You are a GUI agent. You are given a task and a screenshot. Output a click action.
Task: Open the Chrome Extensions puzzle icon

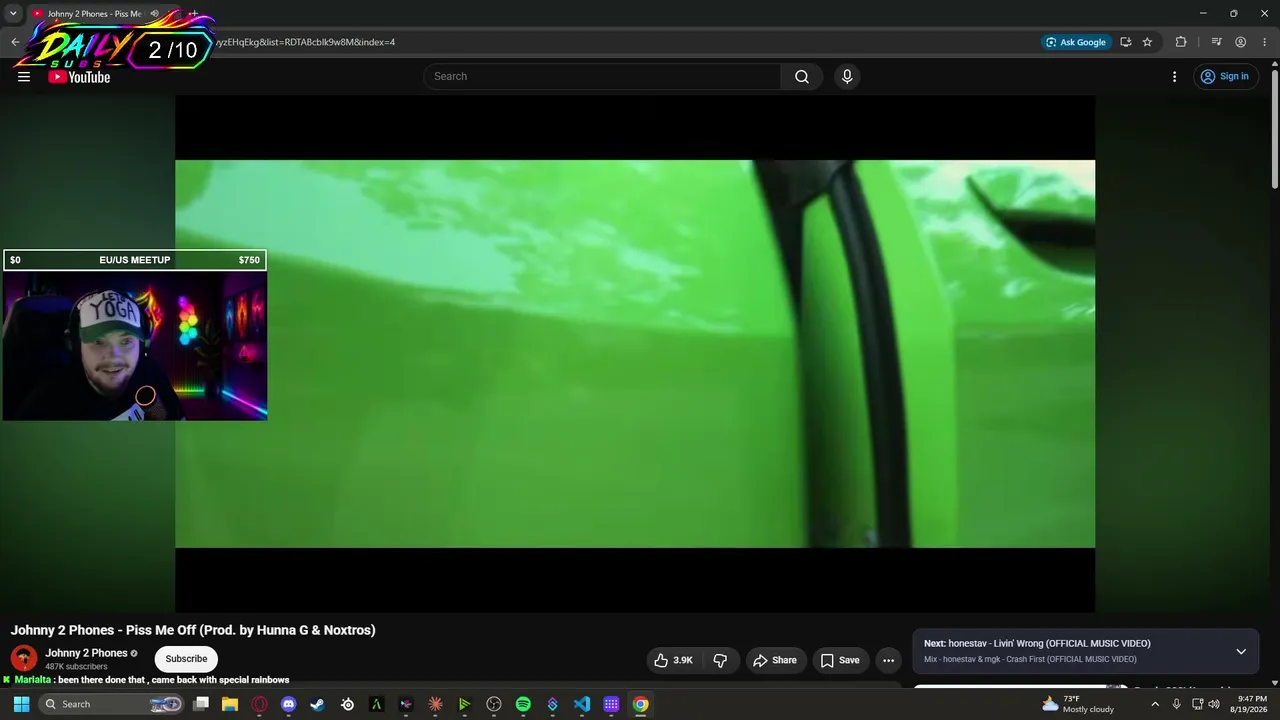point(1181,42)
